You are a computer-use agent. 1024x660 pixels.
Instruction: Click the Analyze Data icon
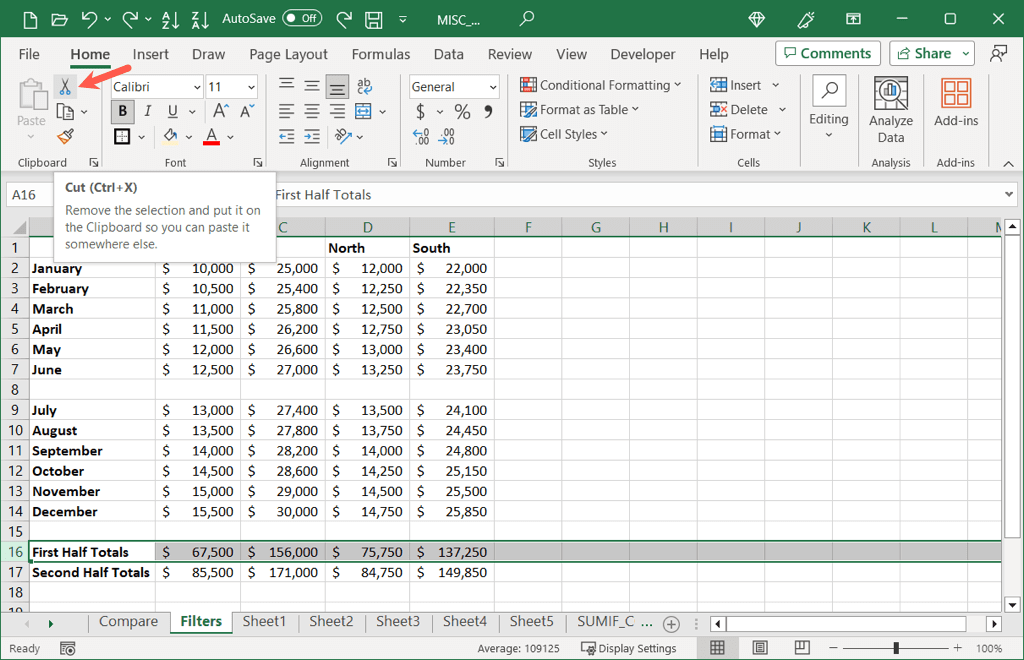890,110
